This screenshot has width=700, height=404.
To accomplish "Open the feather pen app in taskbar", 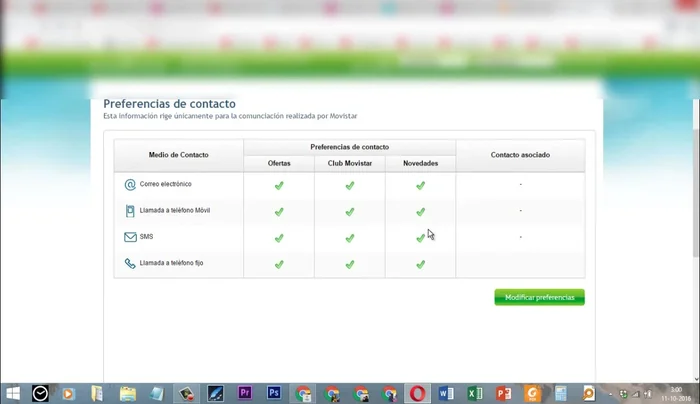I will pyautogui.click(x=215, y=393).
